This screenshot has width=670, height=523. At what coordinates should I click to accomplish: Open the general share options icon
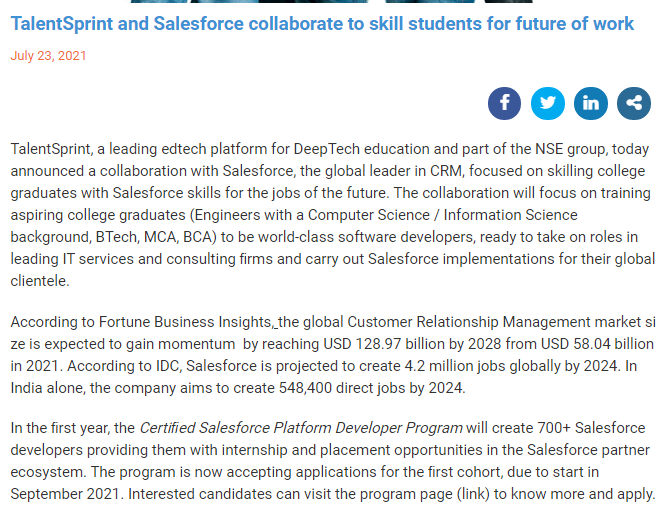tap(634, 103)
